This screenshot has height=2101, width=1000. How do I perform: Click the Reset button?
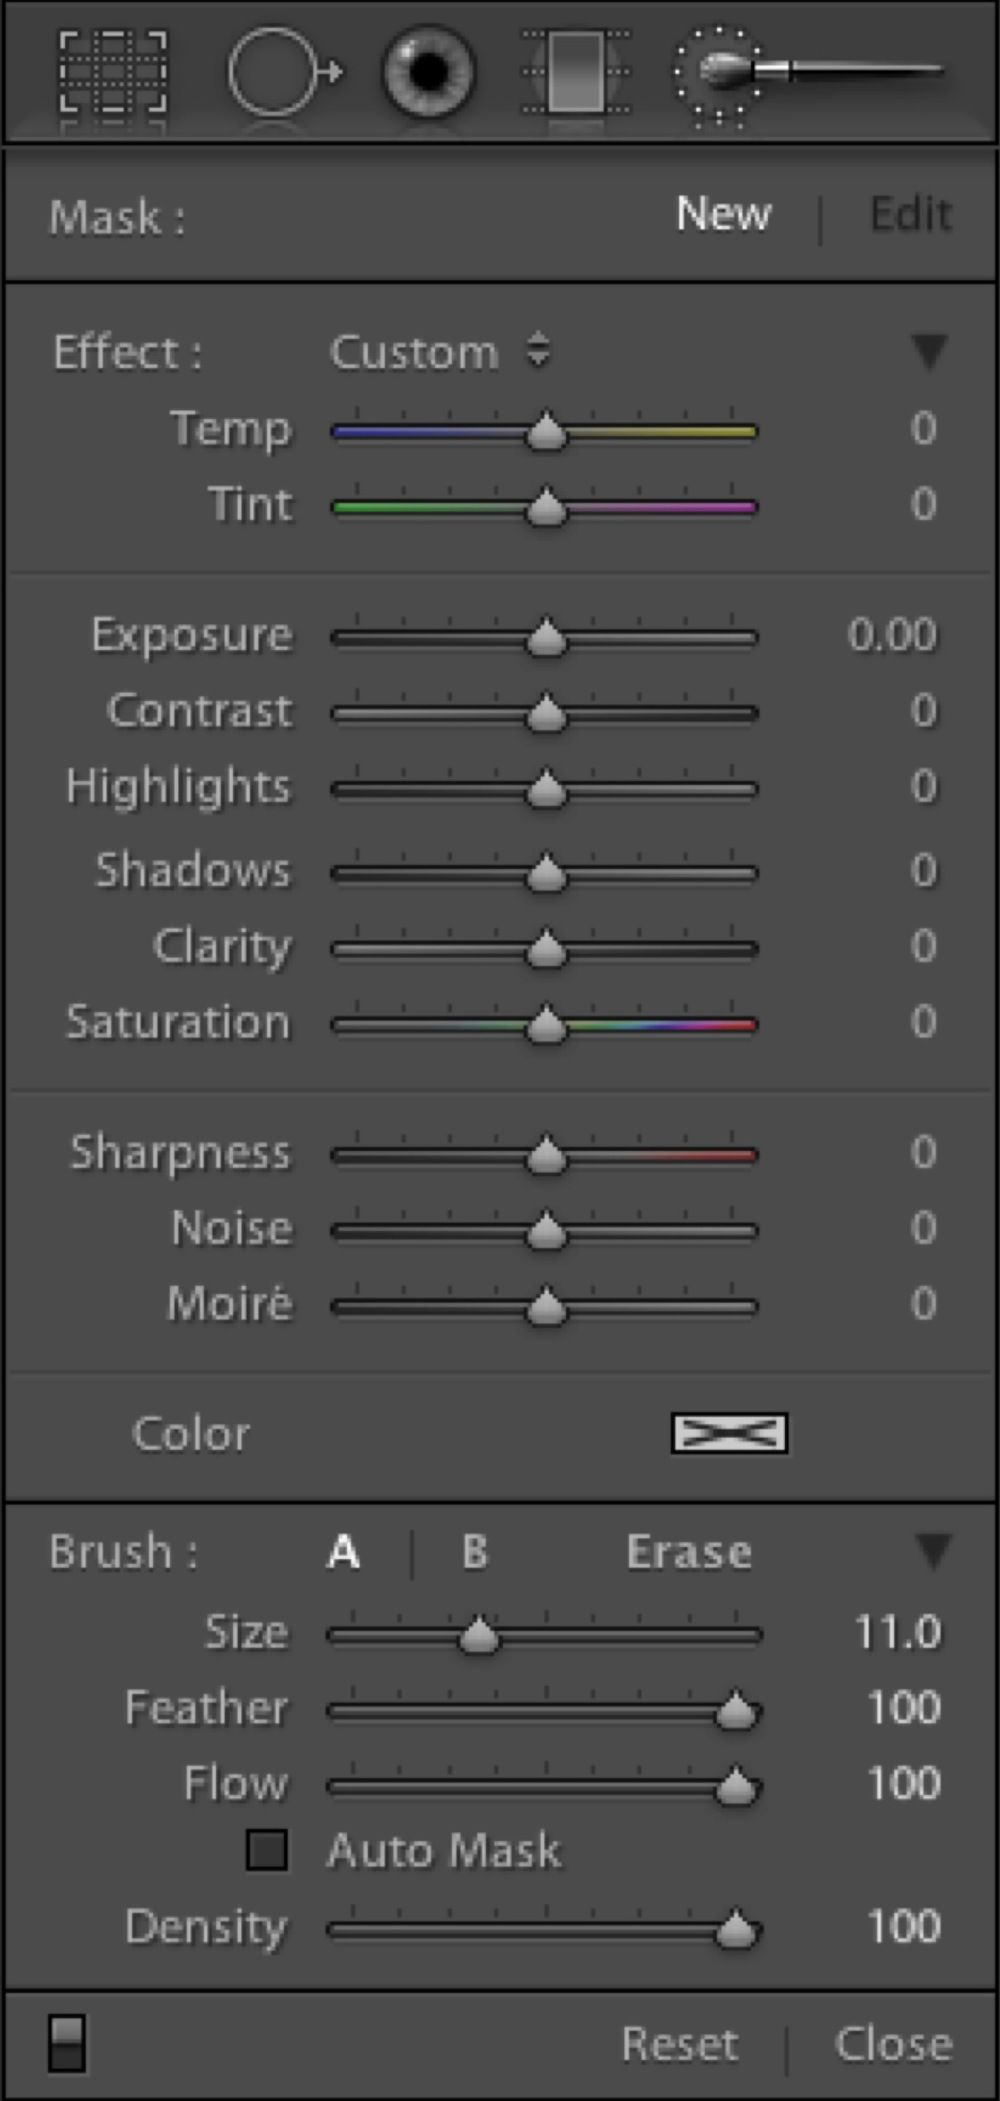point(680,2045)
